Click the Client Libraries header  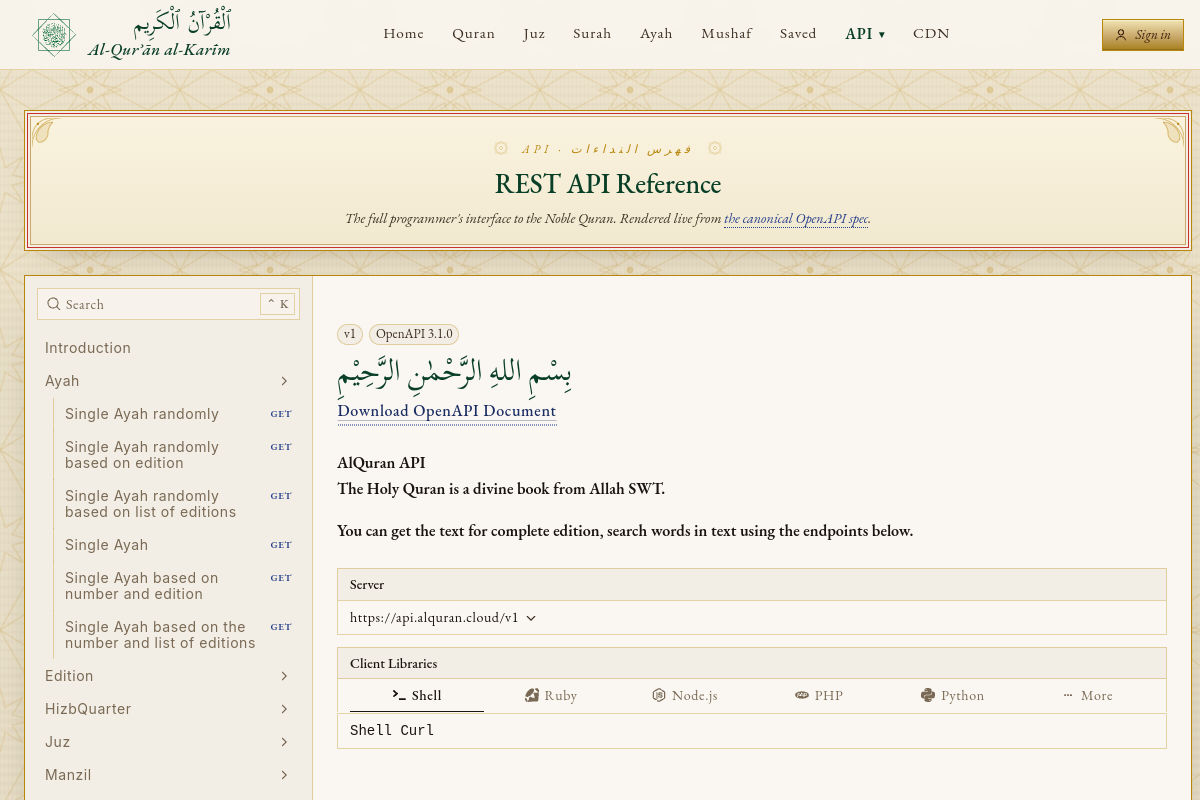752,663
